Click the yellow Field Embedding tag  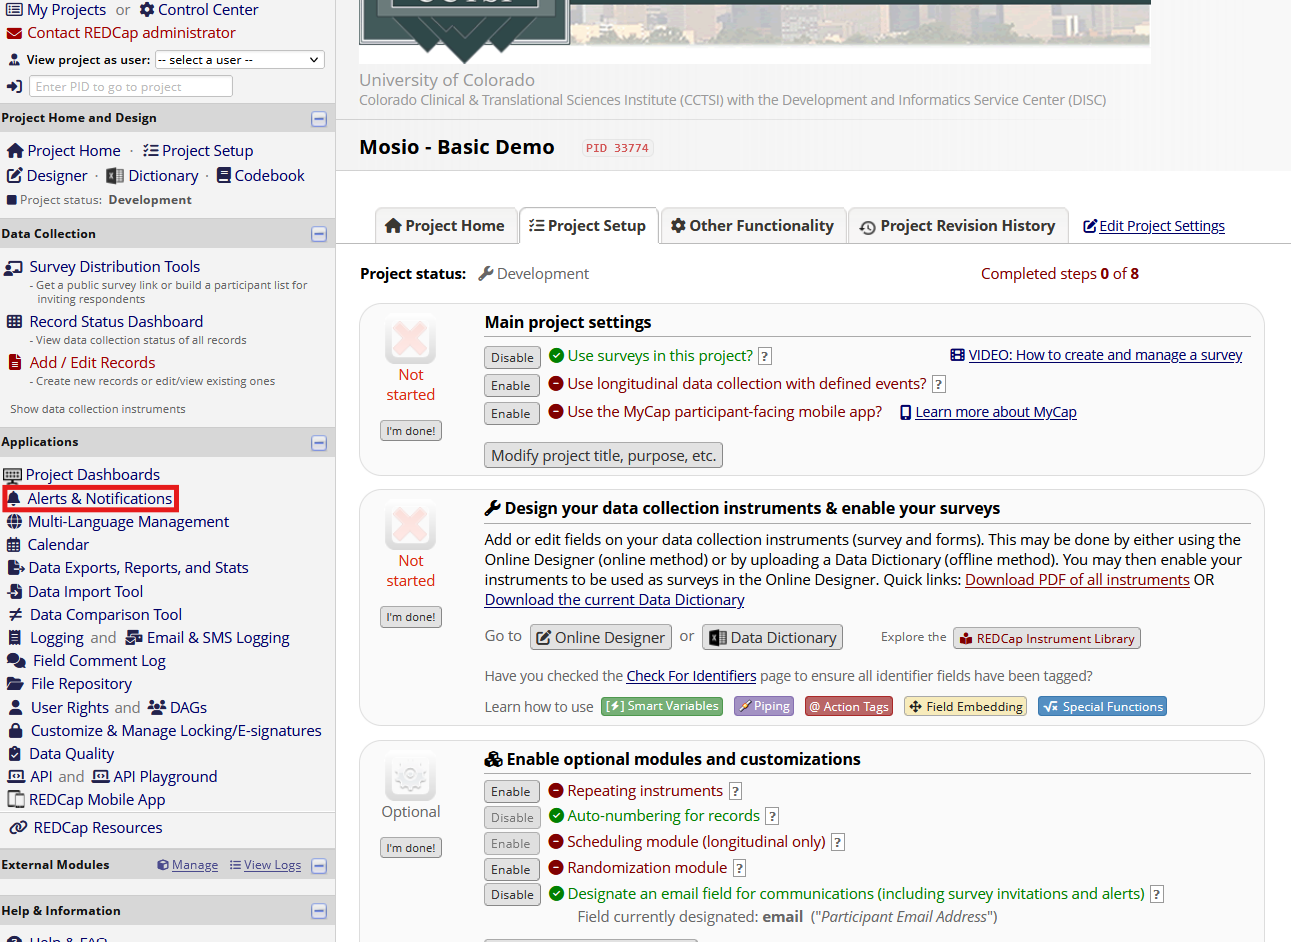pyautogui.click(x=965, y=706)
